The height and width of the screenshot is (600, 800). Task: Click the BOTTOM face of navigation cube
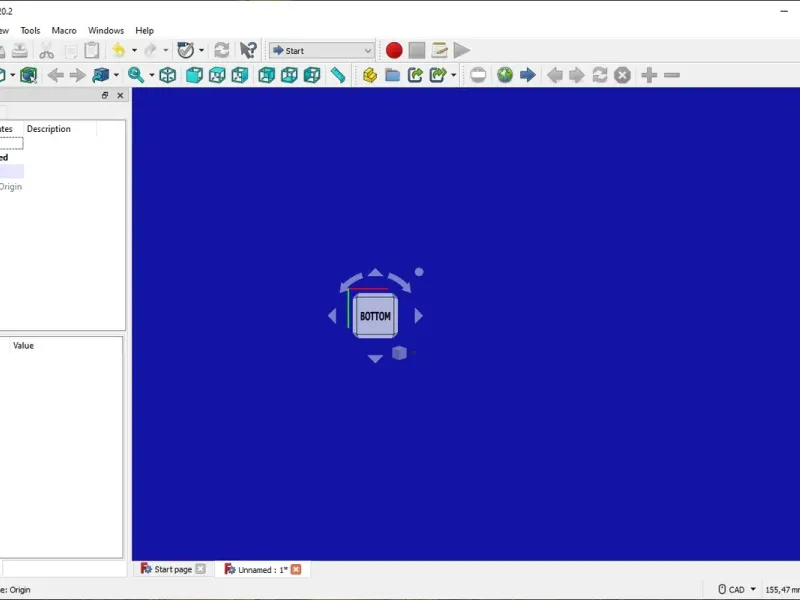[375, 316]
